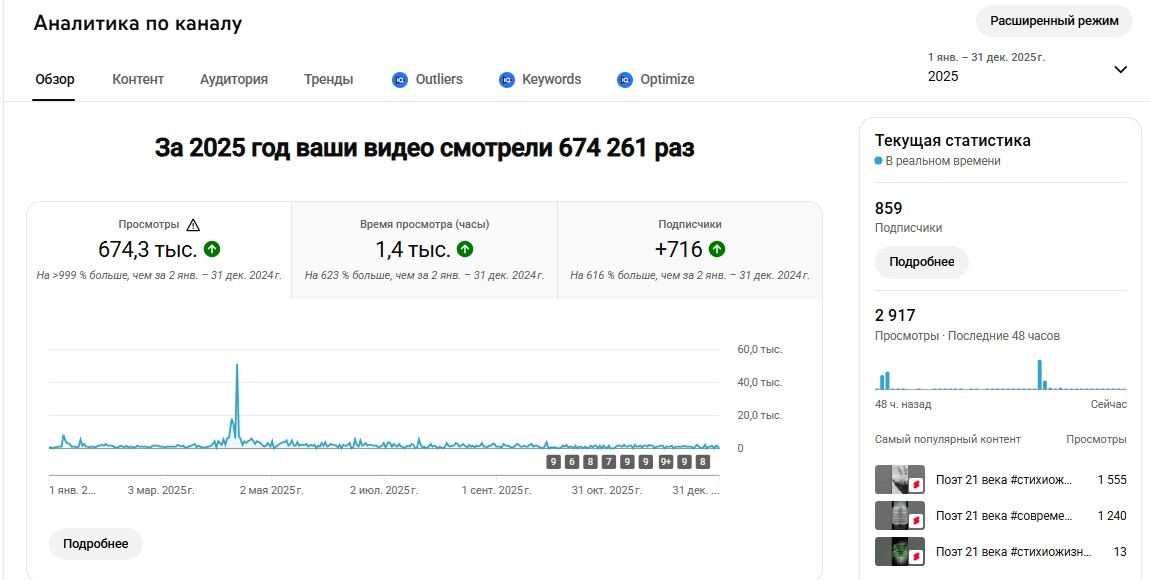Open the video thumbnail with 13 views
This screenshot has height=580, width=1150.
[900, 551]
